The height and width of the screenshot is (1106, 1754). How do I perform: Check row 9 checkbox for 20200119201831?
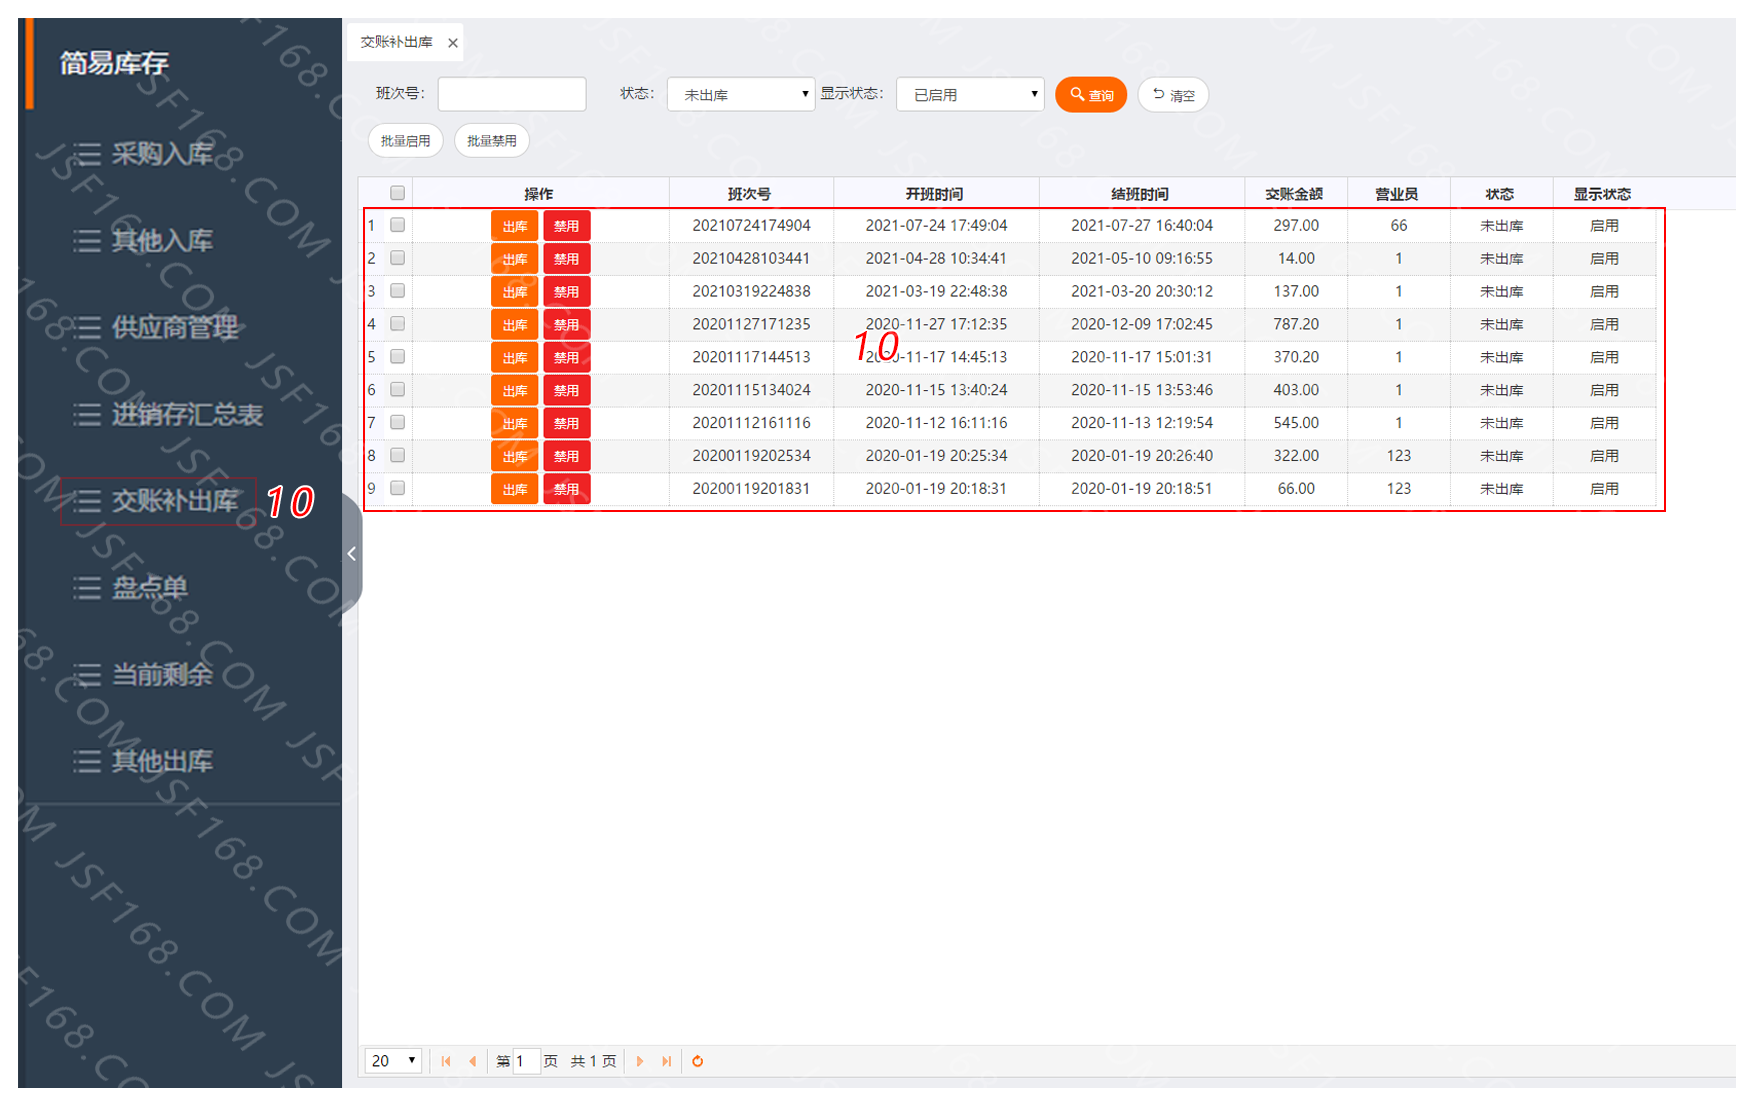pyautogui.click(x=397, y=488)
